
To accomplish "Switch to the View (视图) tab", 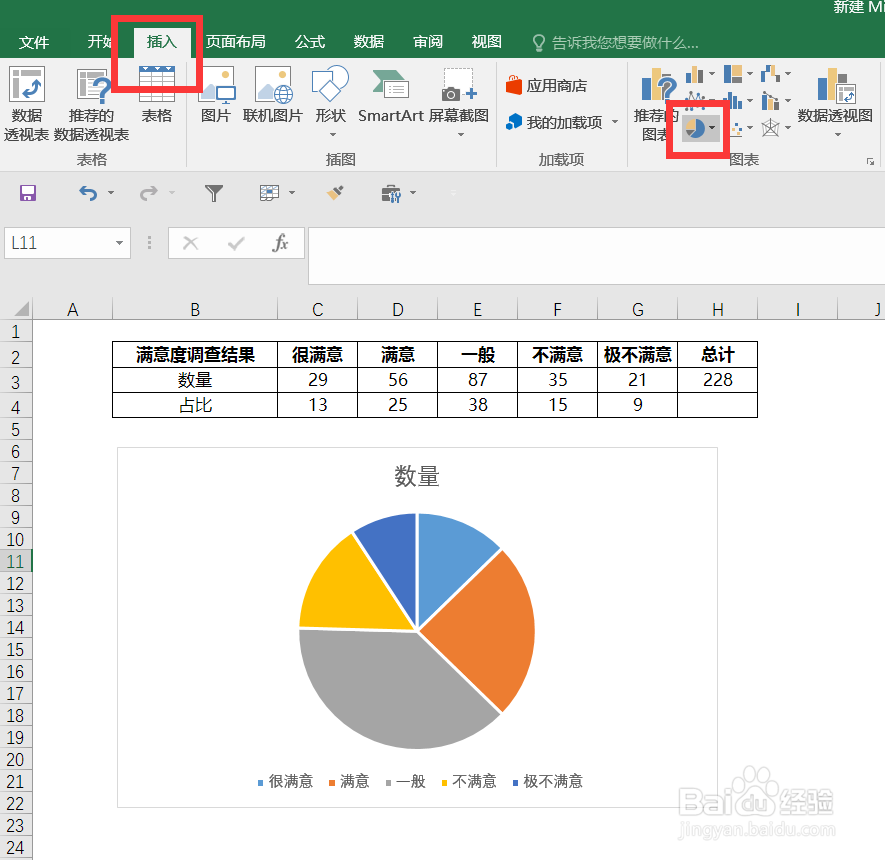I will click(487, 42).
